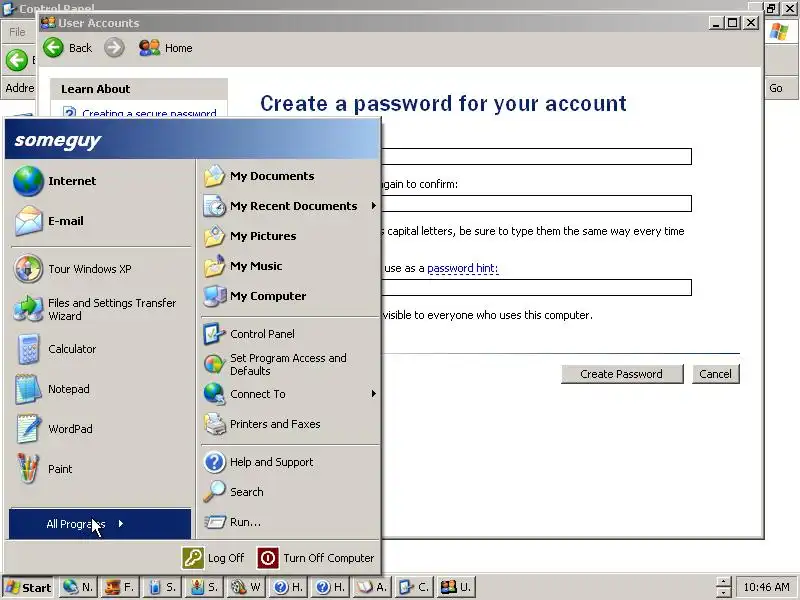Switch to the F. taskbar item
The image size is (800, 600).
119,587
